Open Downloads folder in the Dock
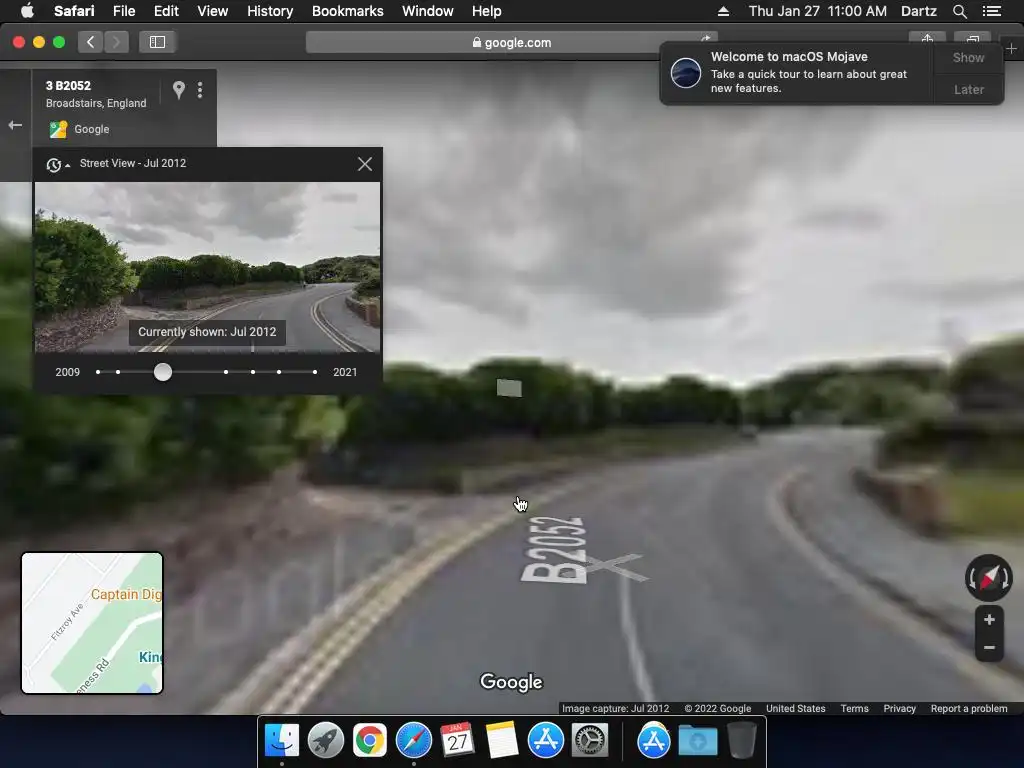This screenshot has height=768, width=1024. click(x=697, y=741)
